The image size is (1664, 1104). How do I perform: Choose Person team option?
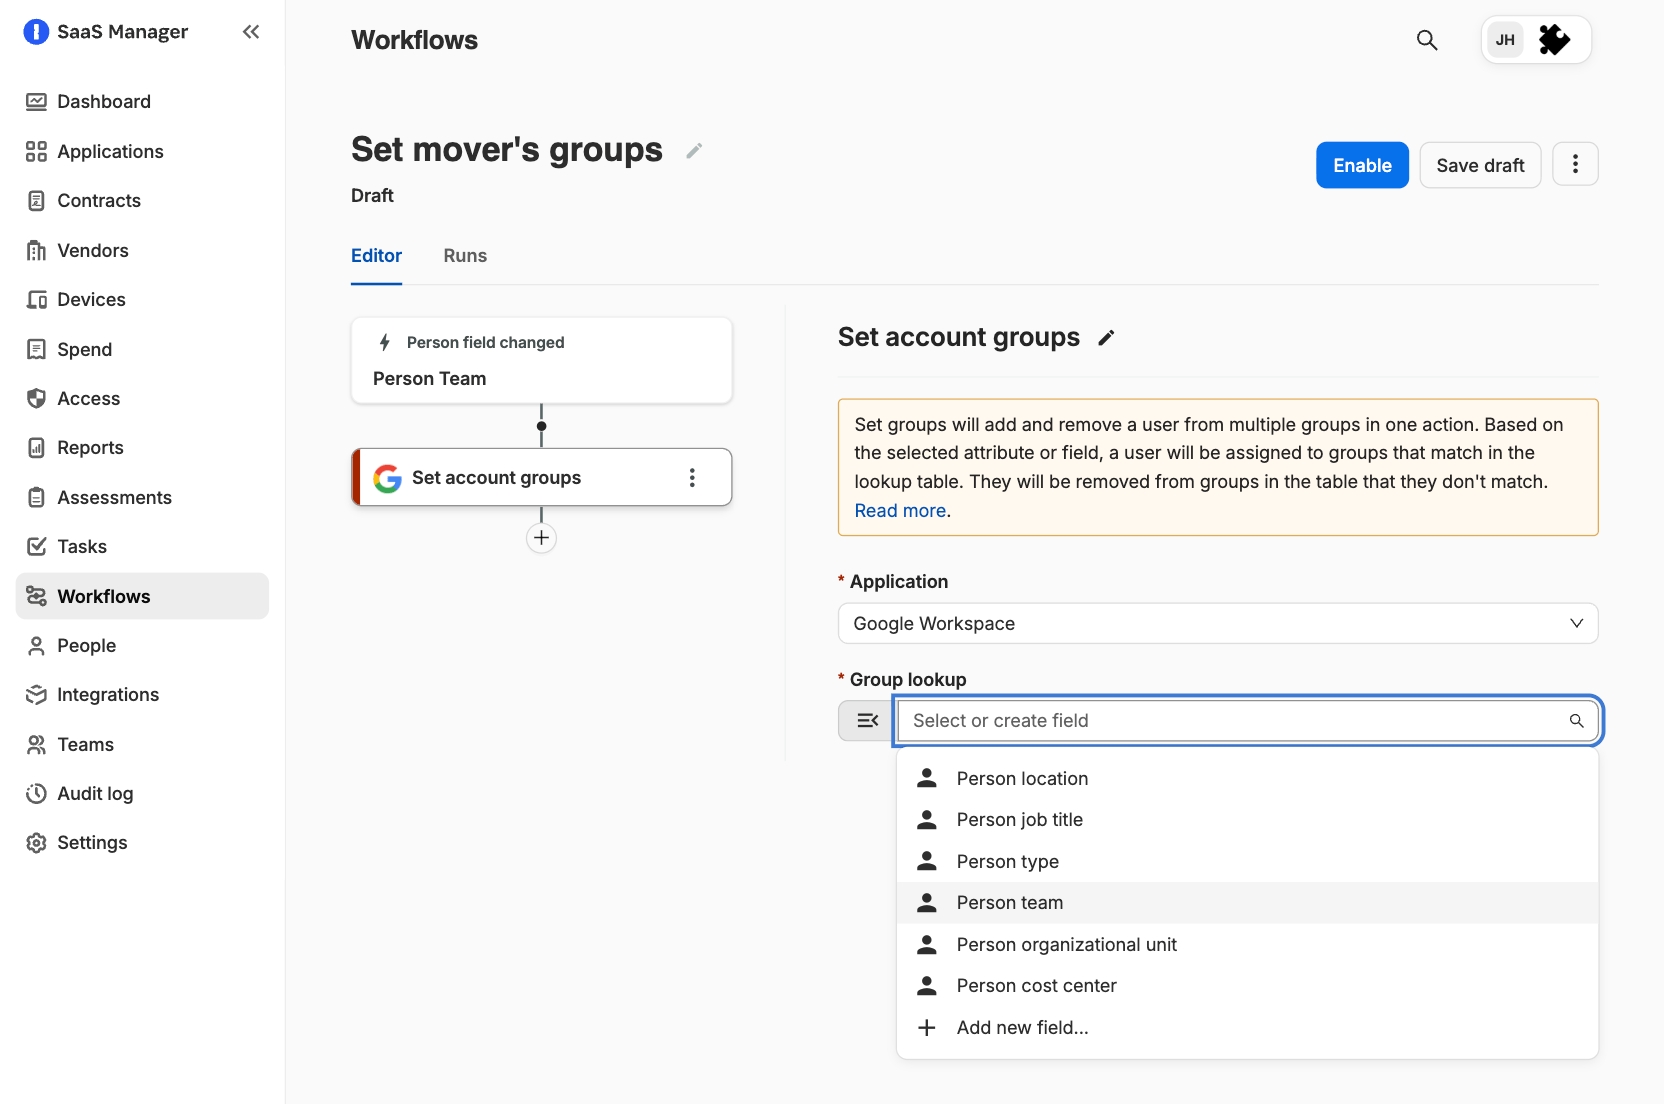(1247, 903)
